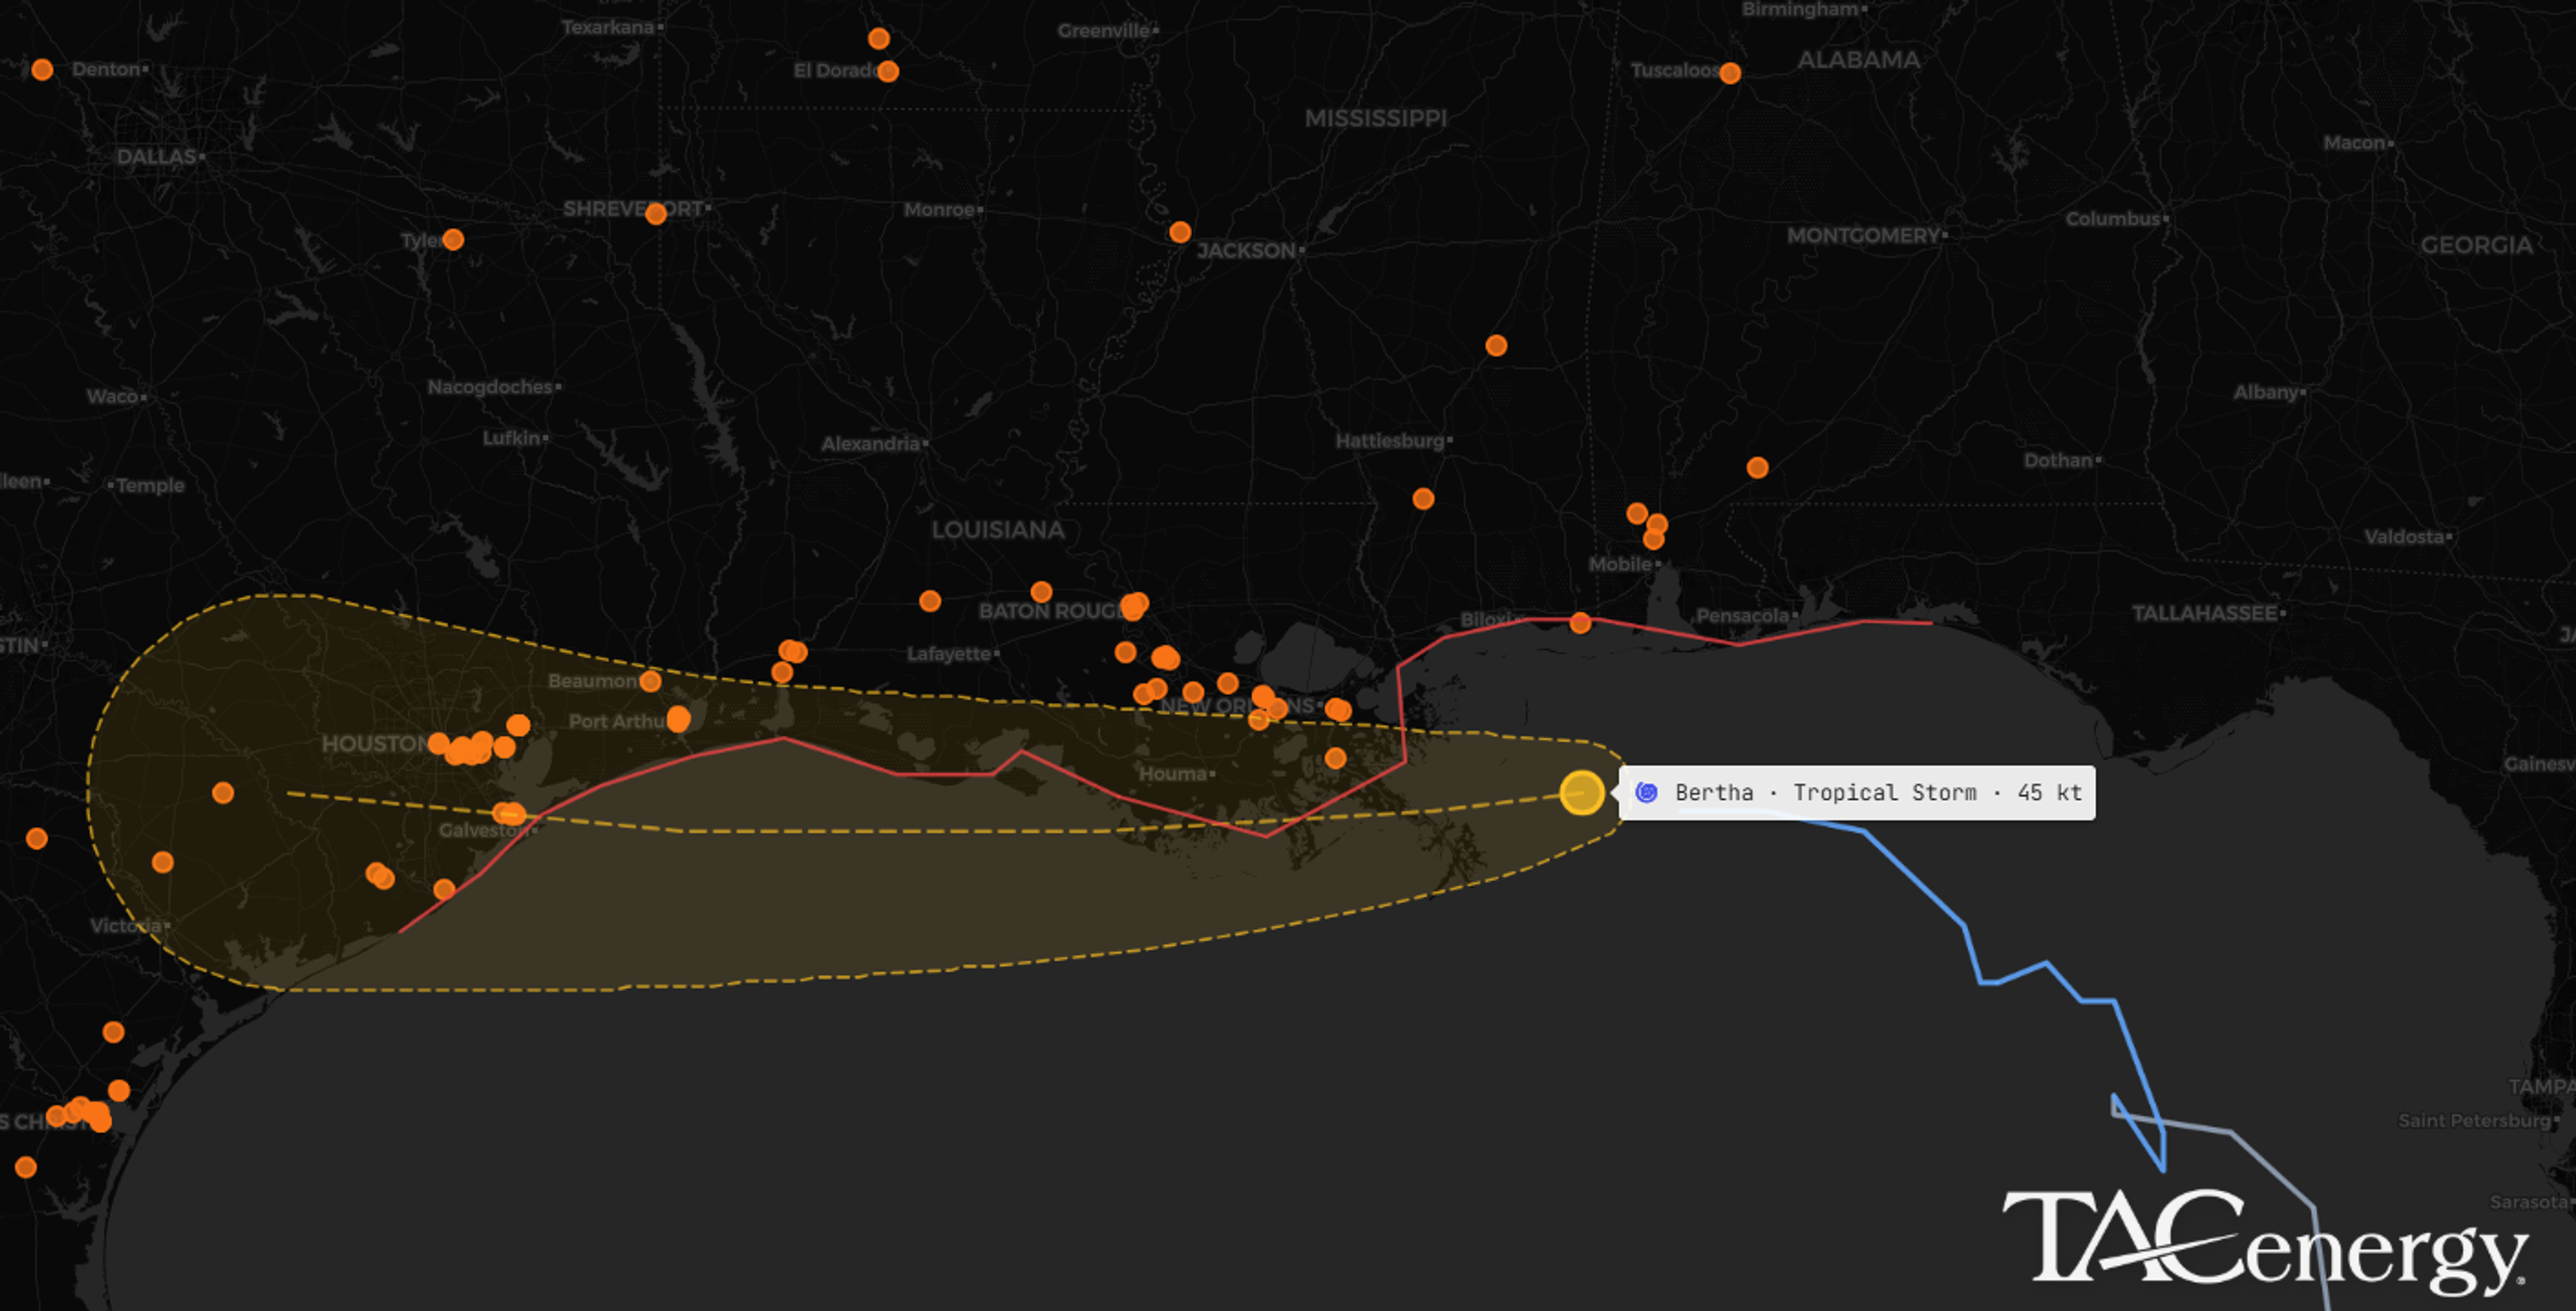
Task: Click the orange coastal marker near Biloxi
Action: click(1580, 623)
